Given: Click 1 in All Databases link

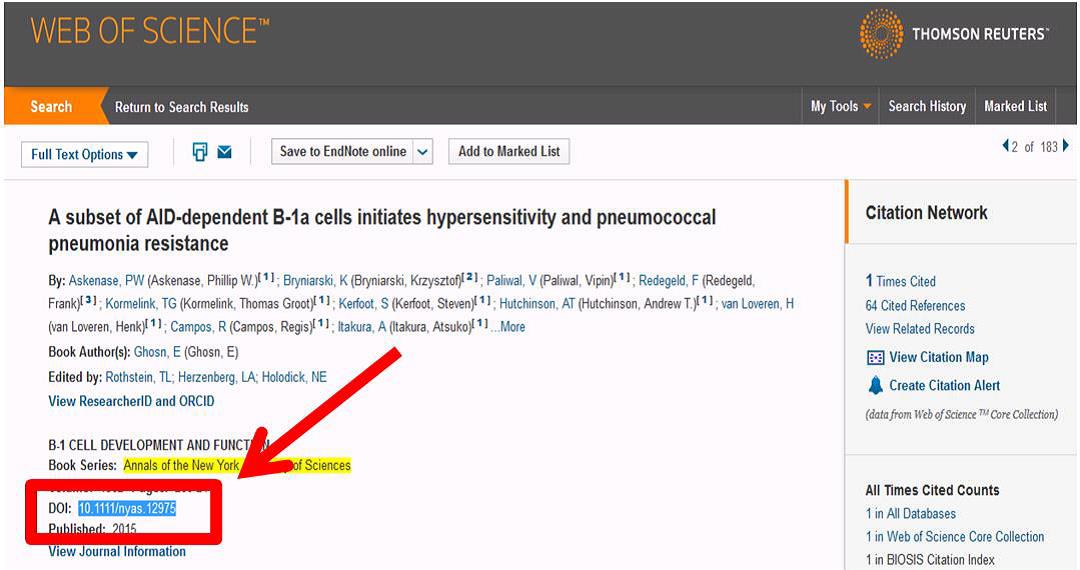Looking at the screenshot, I should (911, 514).
